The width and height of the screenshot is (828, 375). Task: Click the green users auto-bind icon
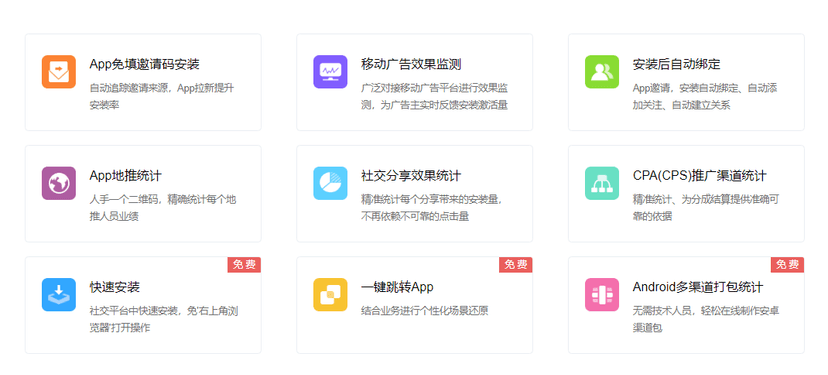click(x=601, y=72)
